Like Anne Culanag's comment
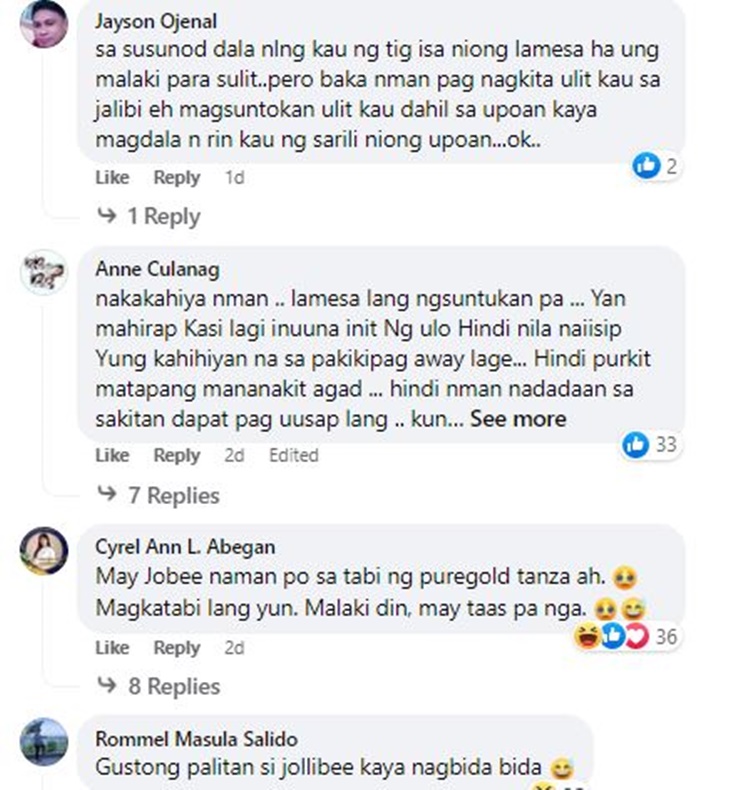The height and width of the screenshot is (790, 750). [x=112, y=455]
